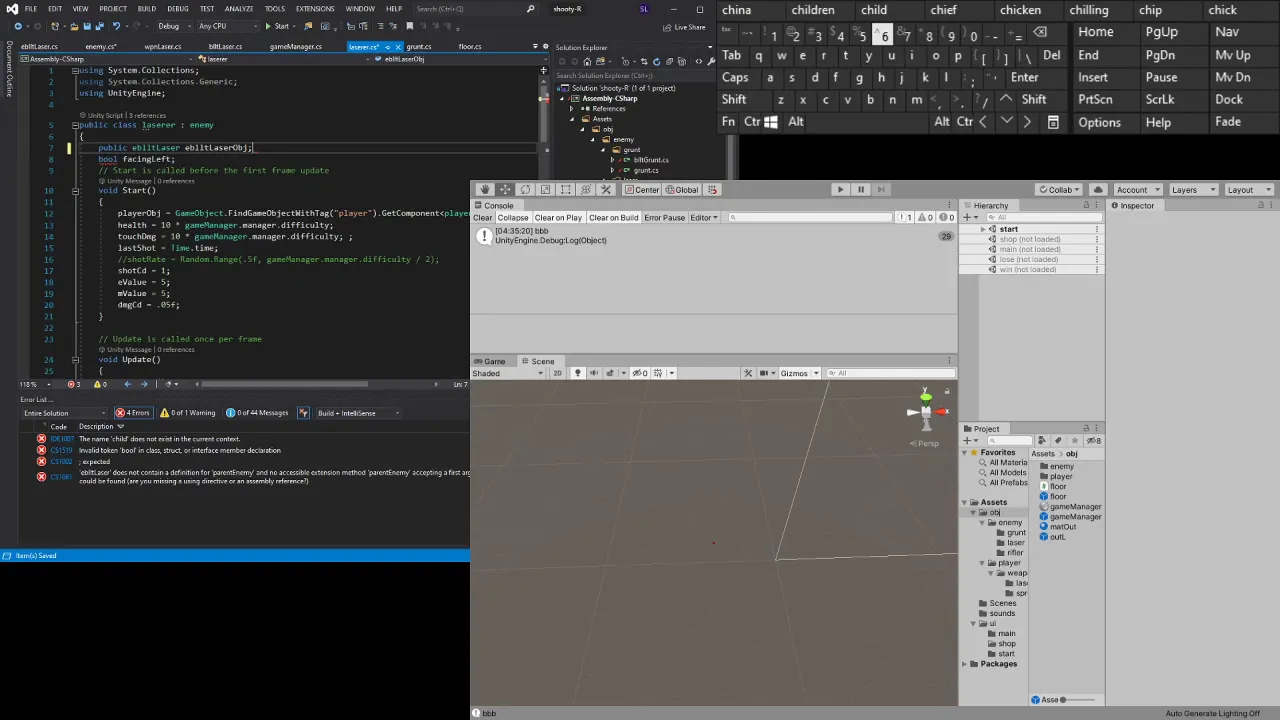Toggle scene audio in Scene view

pos(594,373)
